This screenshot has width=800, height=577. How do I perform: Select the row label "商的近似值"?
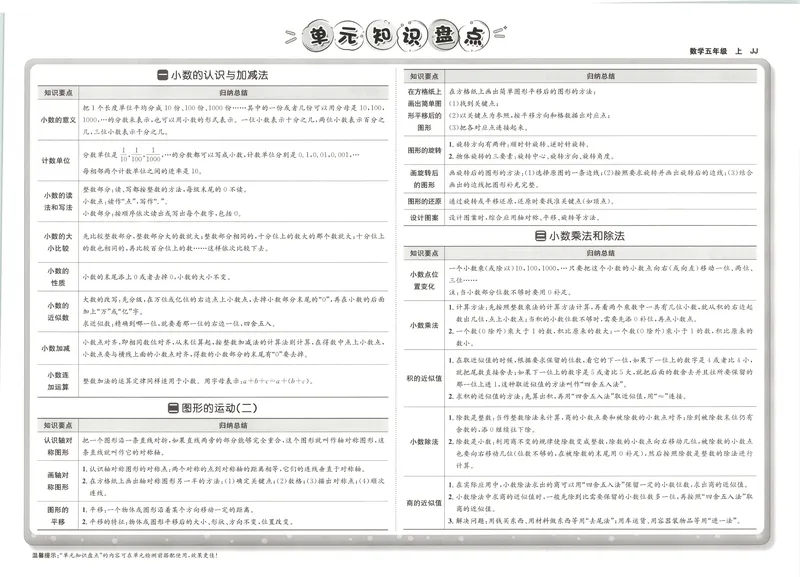(x=424, y=503)
